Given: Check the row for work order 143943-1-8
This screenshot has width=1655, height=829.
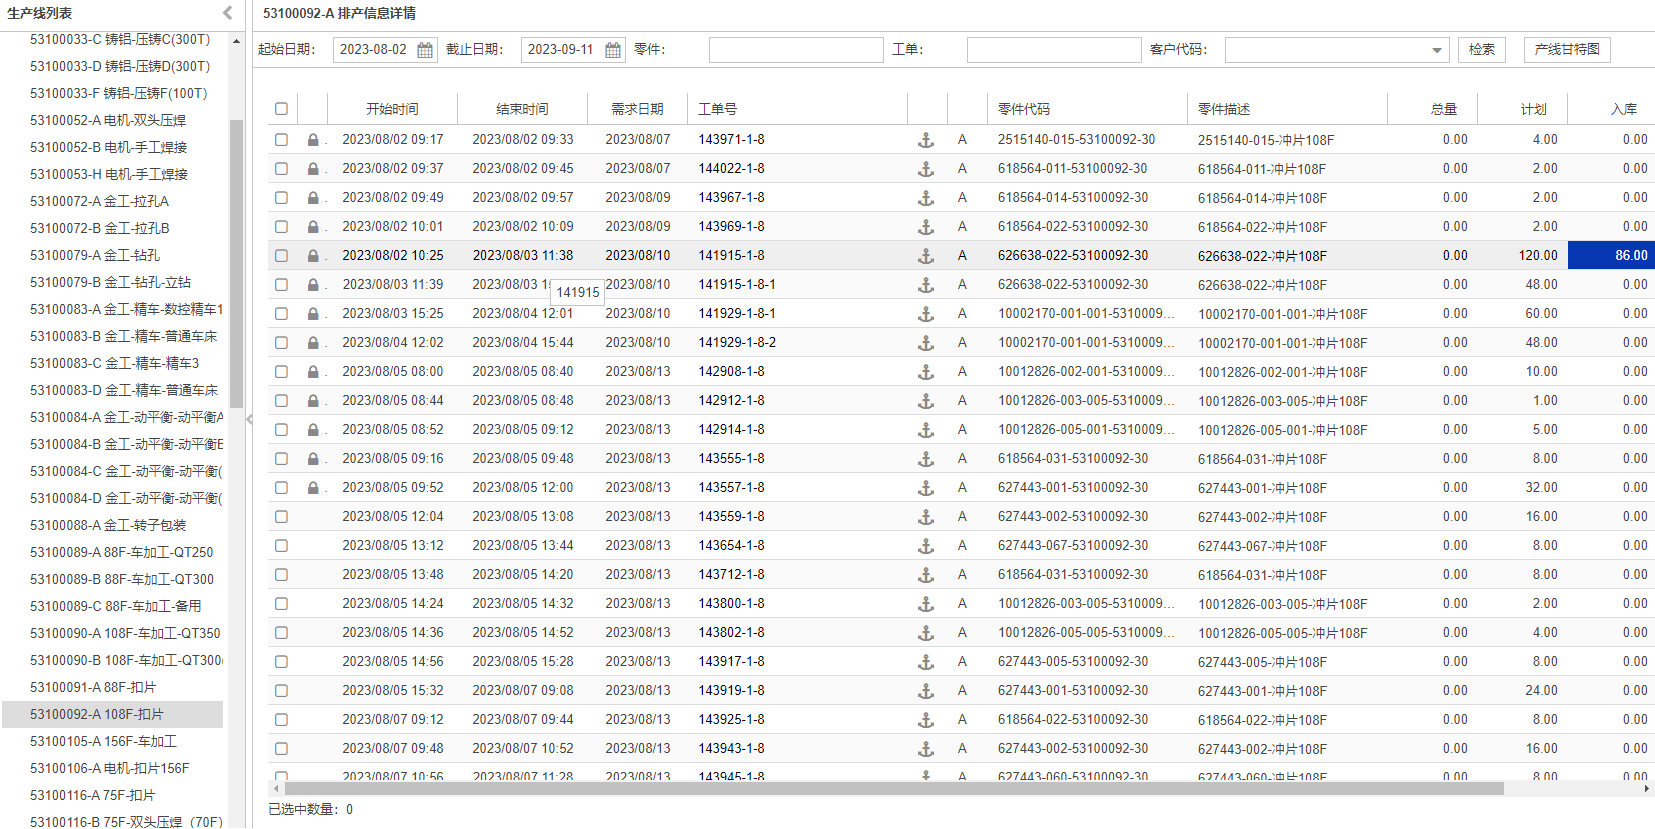Looking at the screenshot, I should [281, 749].
